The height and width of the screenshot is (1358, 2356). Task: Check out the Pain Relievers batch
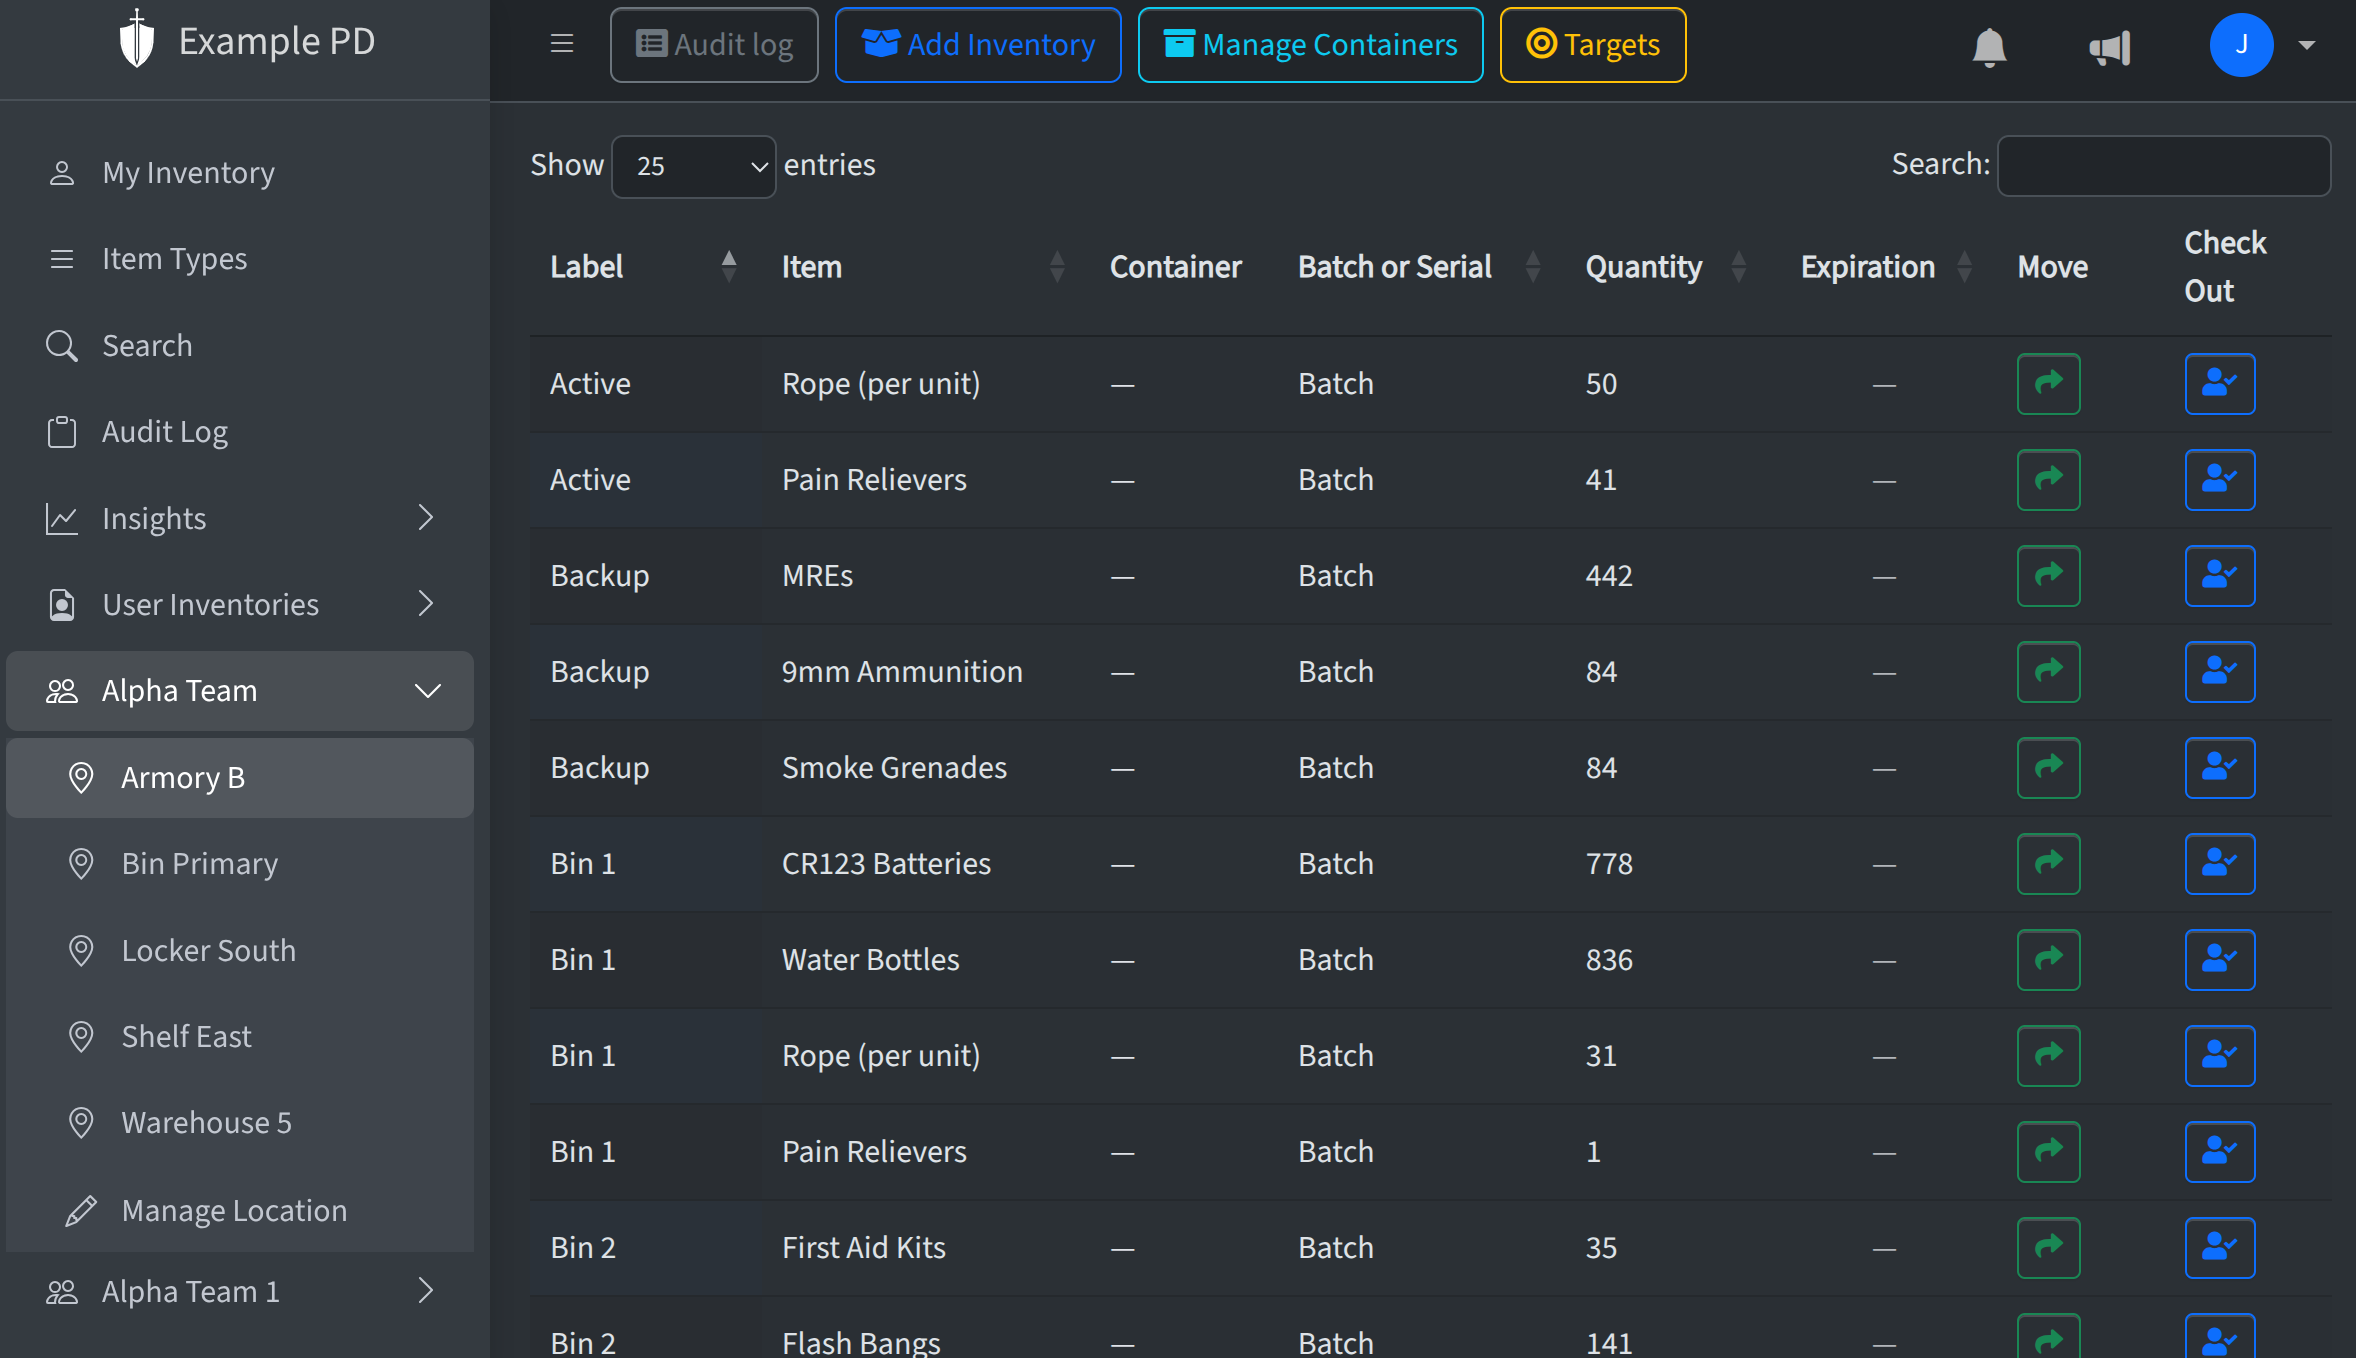[2220, 480]
